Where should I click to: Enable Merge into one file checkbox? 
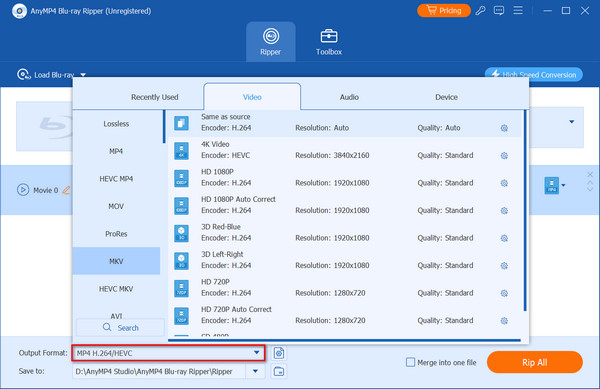coord(410,362)
